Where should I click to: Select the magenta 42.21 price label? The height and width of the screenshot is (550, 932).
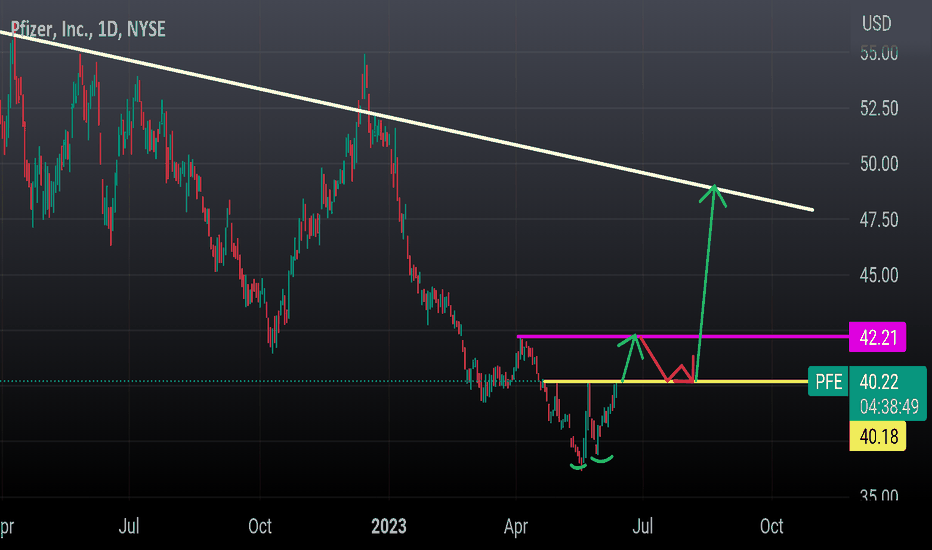tap(877, 337)
